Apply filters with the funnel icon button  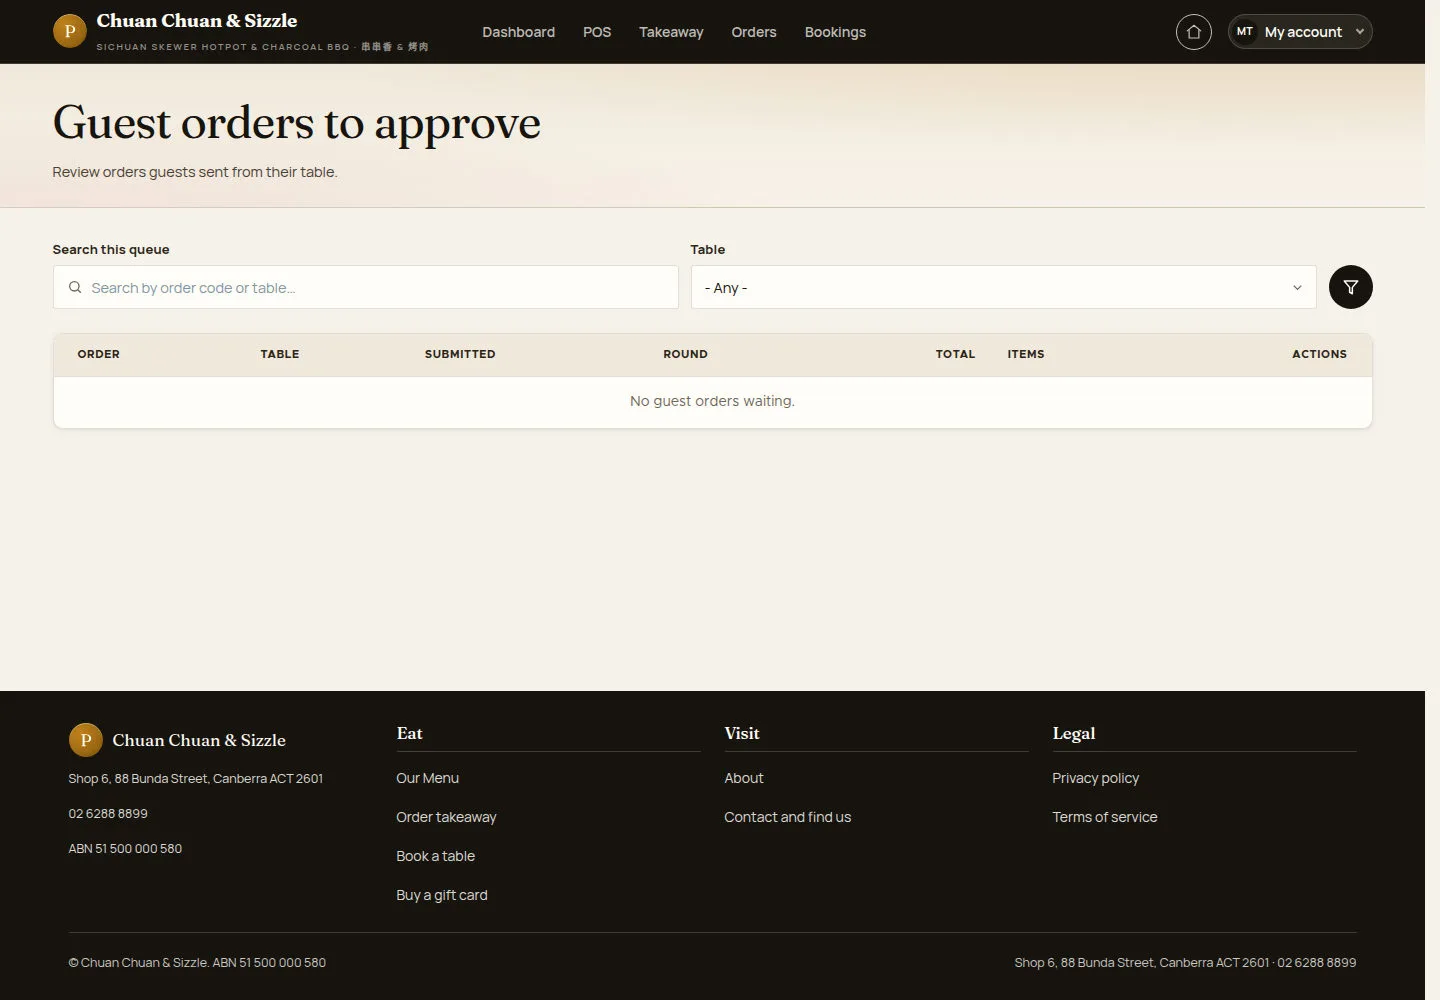tap(1350, 287)
